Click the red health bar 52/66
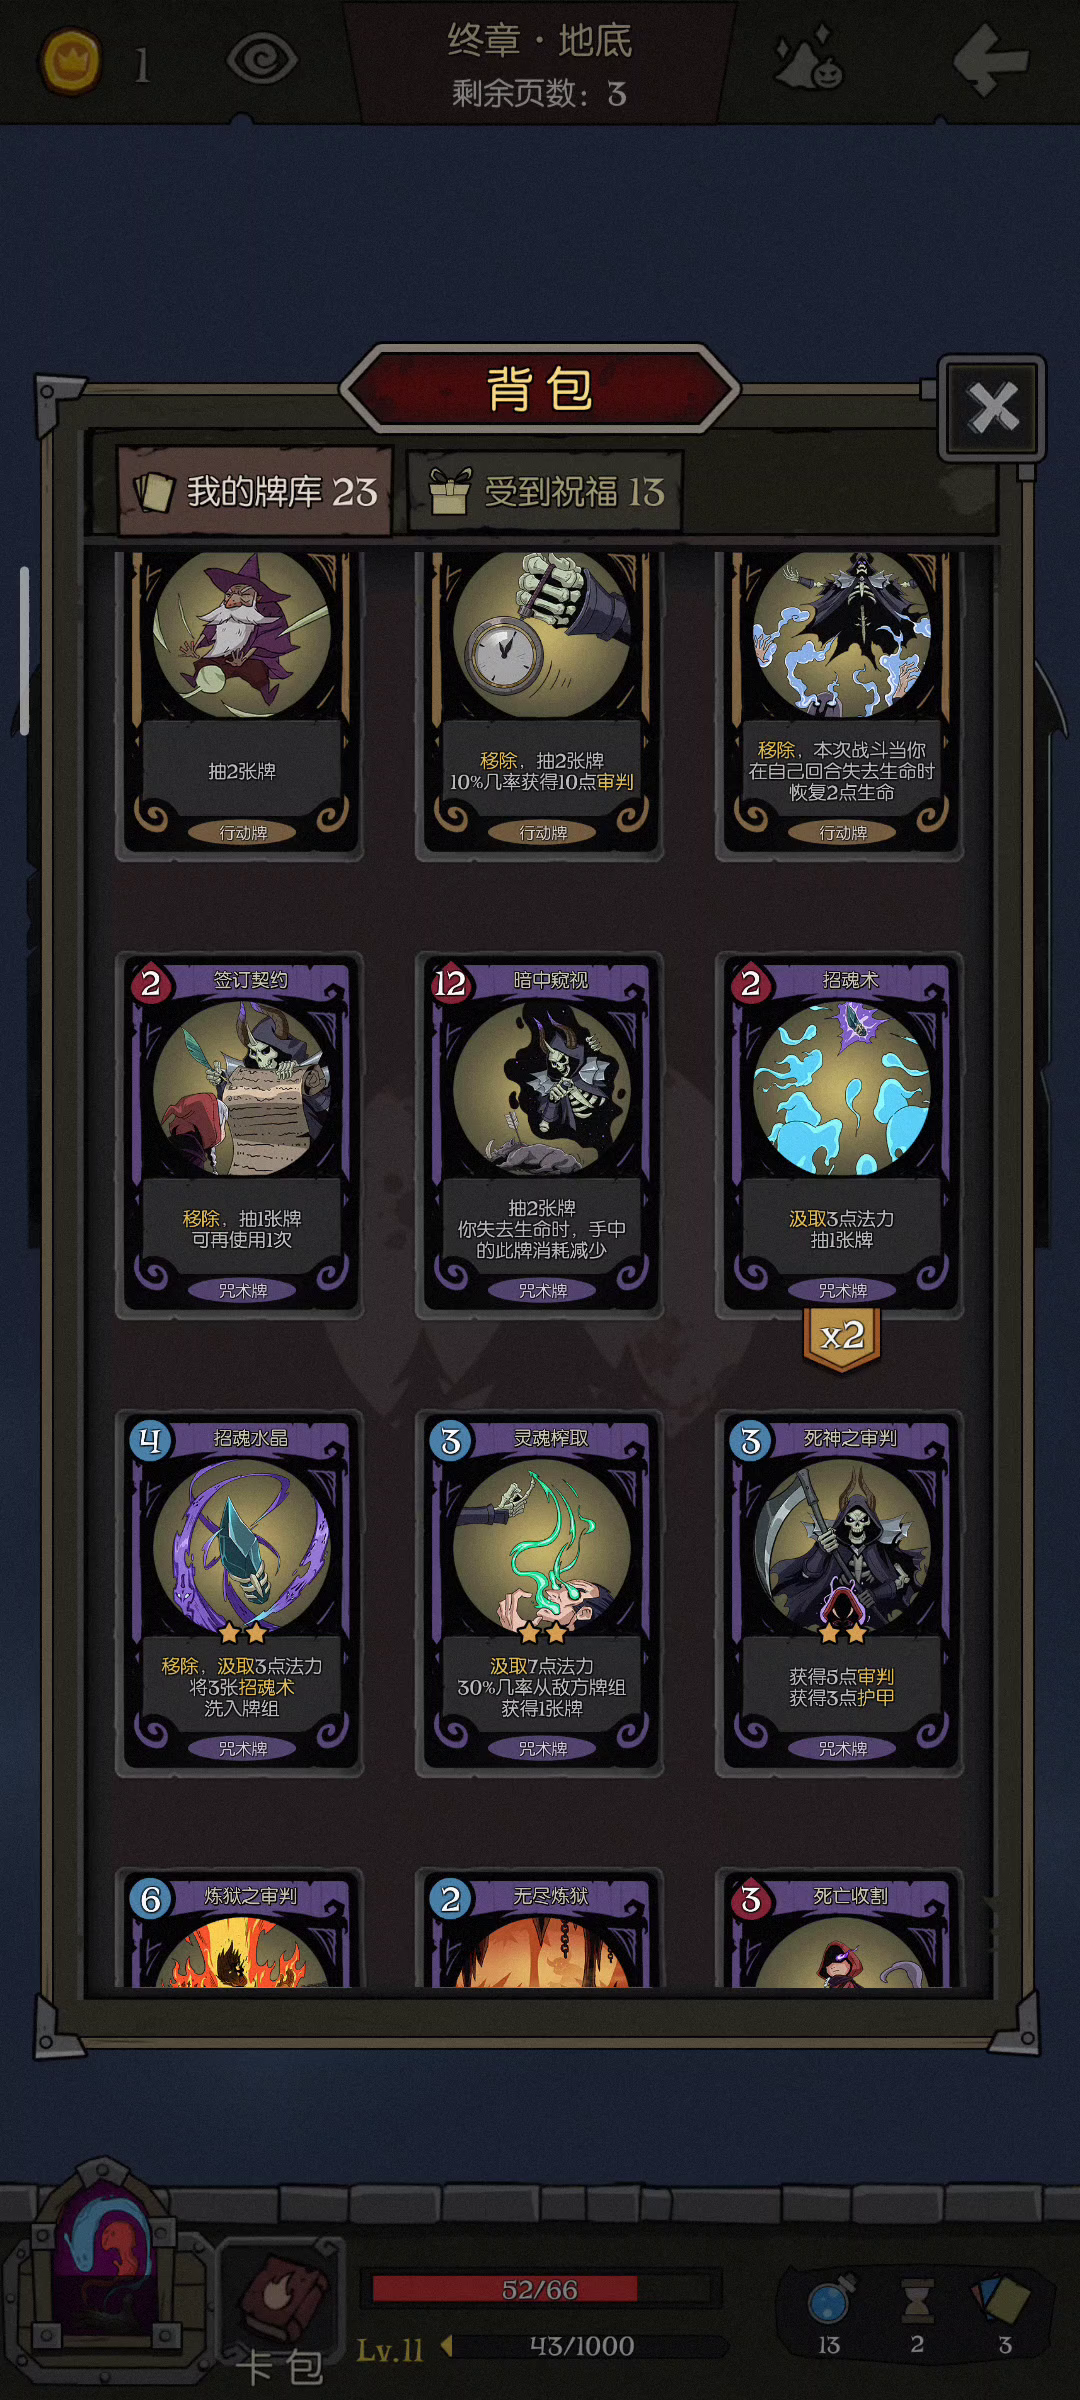1080x2400 pixels. point(540,2289)
